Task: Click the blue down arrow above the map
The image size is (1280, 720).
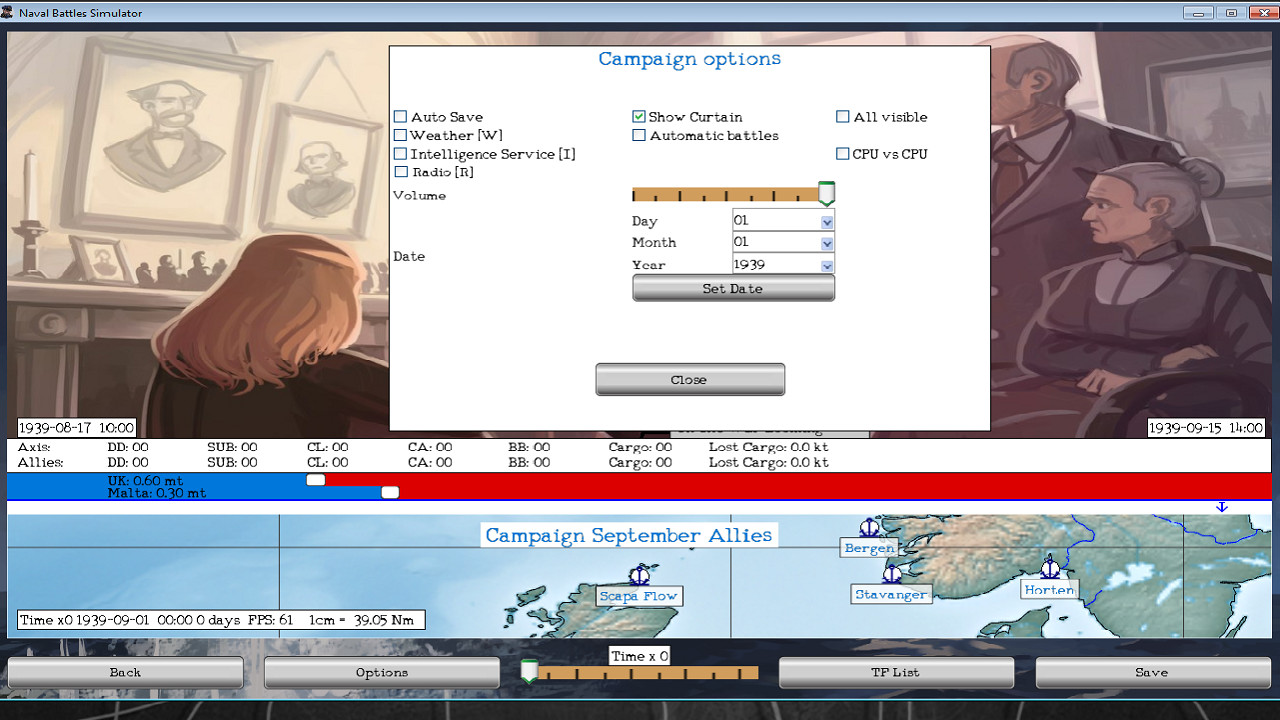Action: point(1221,507)
